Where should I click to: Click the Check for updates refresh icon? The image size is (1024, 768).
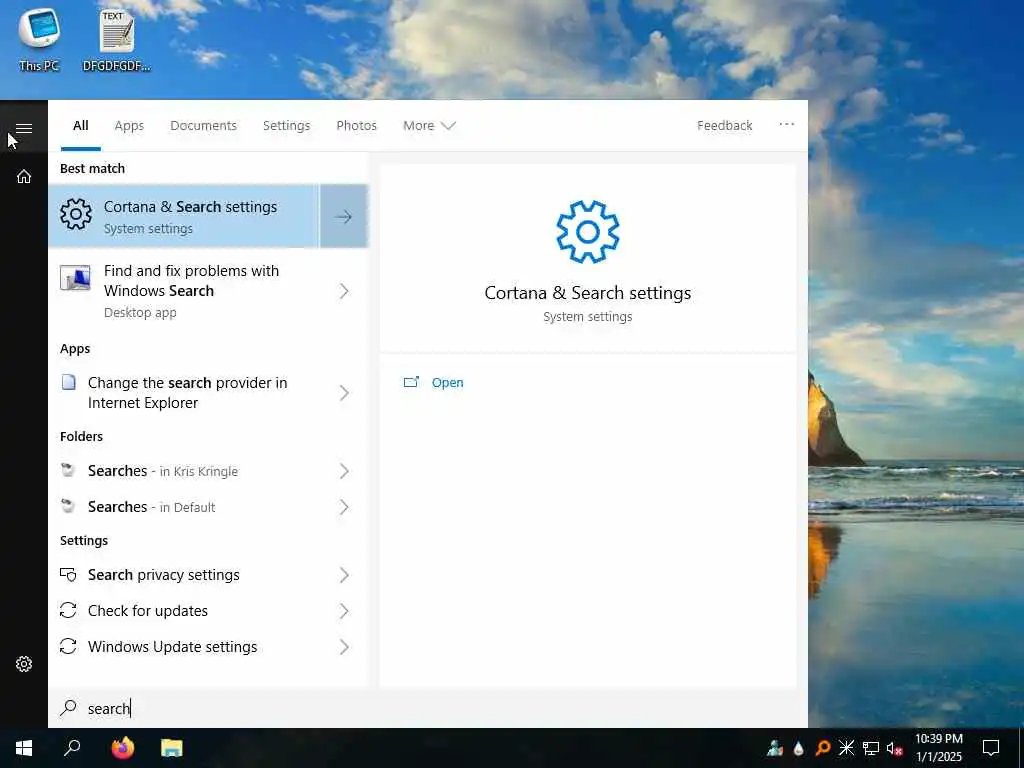click(68, 610)
